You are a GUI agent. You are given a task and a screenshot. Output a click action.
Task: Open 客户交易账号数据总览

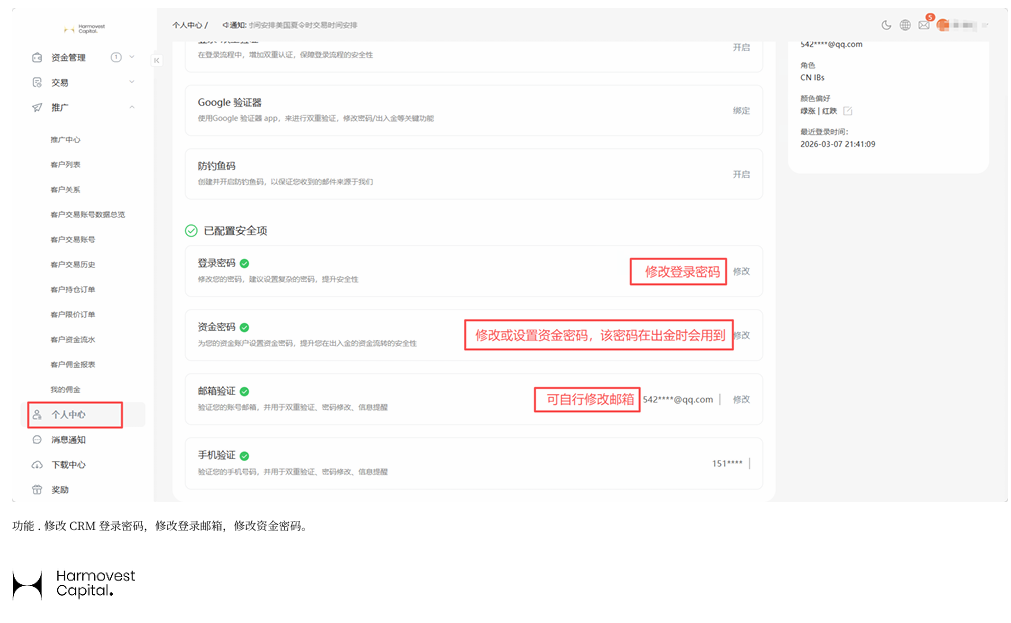[88, 215]
